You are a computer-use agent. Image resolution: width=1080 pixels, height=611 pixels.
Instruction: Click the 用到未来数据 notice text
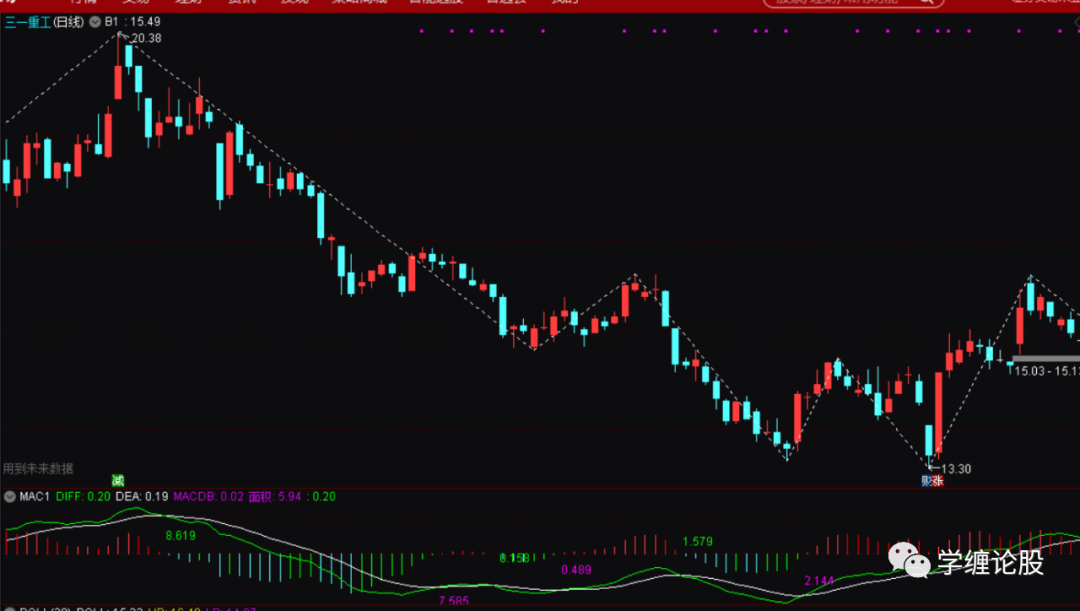(x=38, y=468)
